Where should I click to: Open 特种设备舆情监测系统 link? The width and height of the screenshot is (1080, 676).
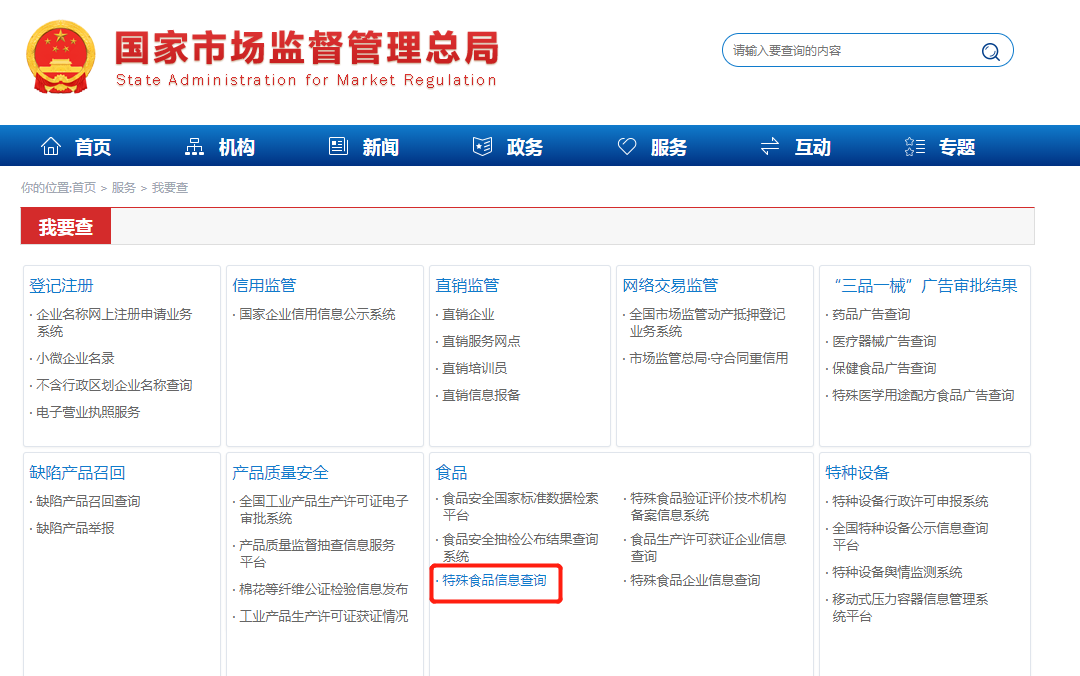tap(897, 572)
